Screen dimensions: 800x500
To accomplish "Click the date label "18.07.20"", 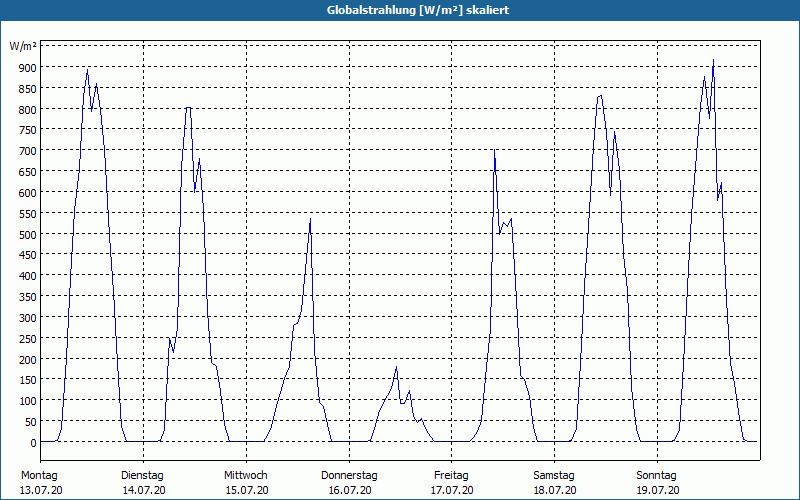I will click(555, 491).
